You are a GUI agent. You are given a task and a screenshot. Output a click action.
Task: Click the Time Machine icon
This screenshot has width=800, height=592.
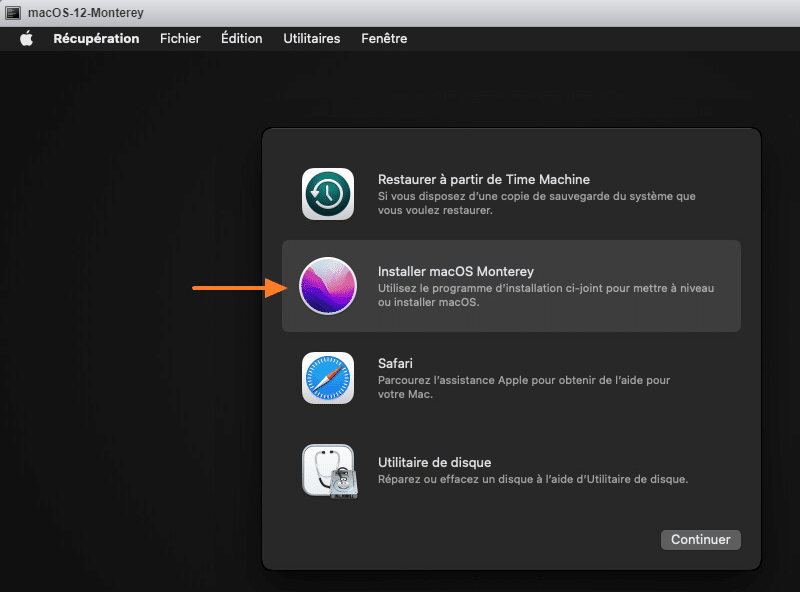tap(328, 194)
